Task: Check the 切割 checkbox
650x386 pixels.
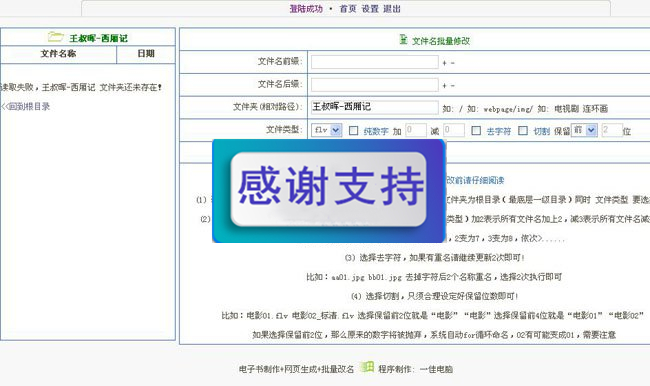Action: coord(523,131)
